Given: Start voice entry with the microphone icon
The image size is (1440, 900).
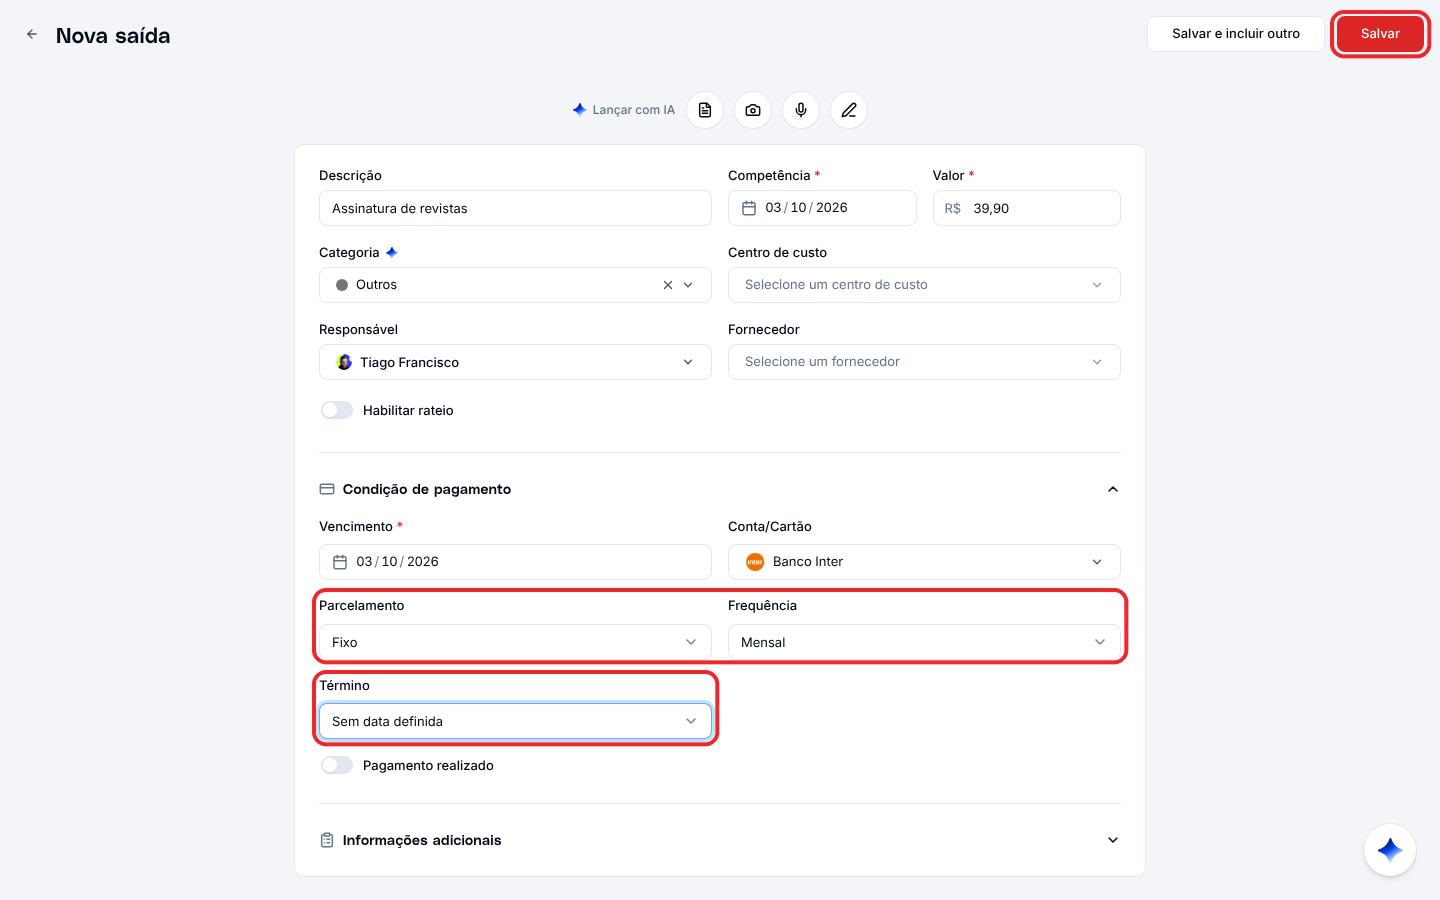Looking at the screenshot, I should click(801, 110).
